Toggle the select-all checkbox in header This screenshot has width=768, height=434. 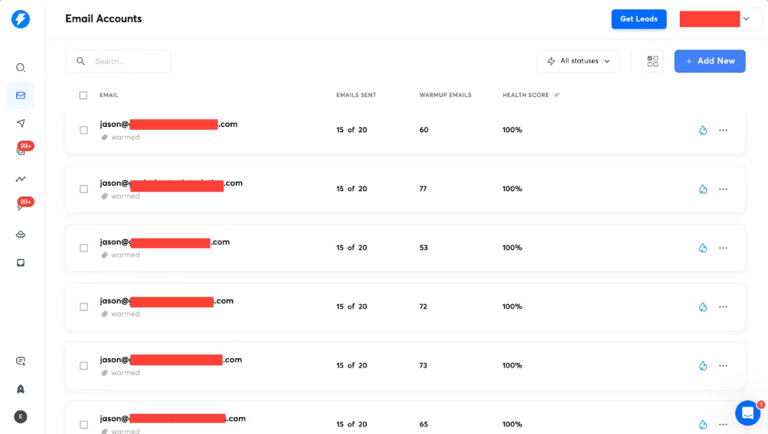pos(83,96)
